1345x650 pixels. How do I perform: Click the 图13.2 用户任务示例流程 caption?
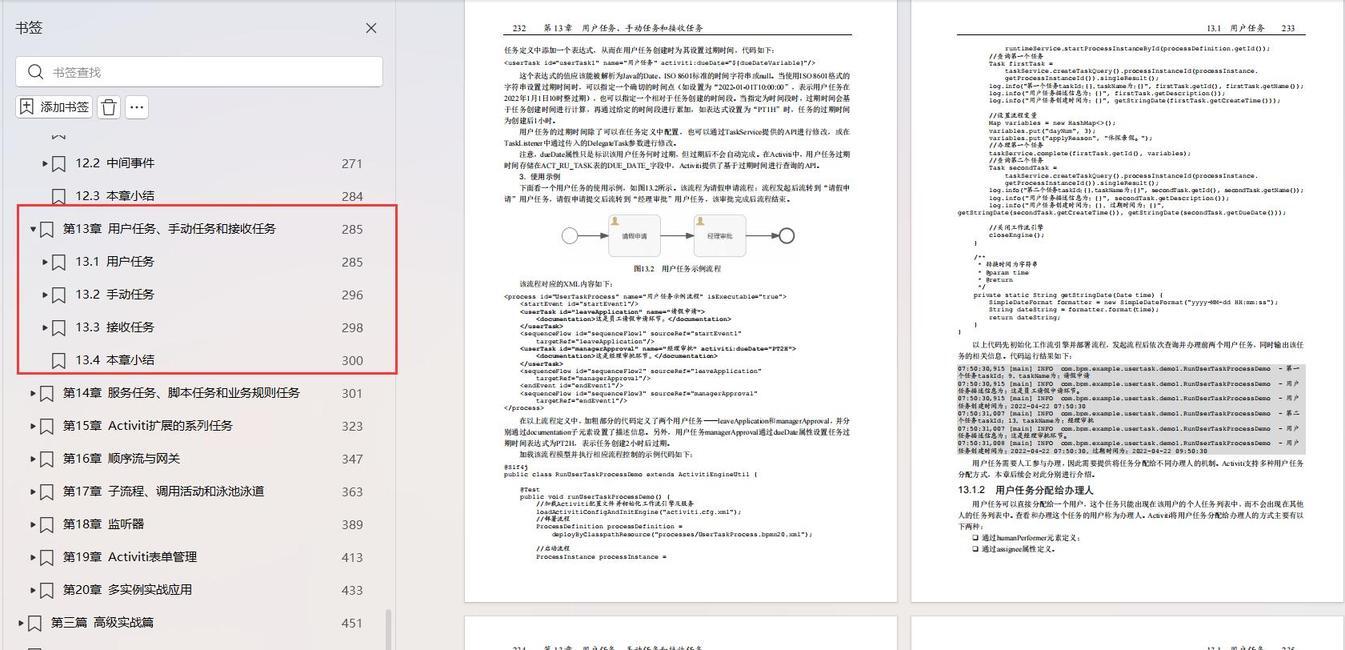(677, 269)
